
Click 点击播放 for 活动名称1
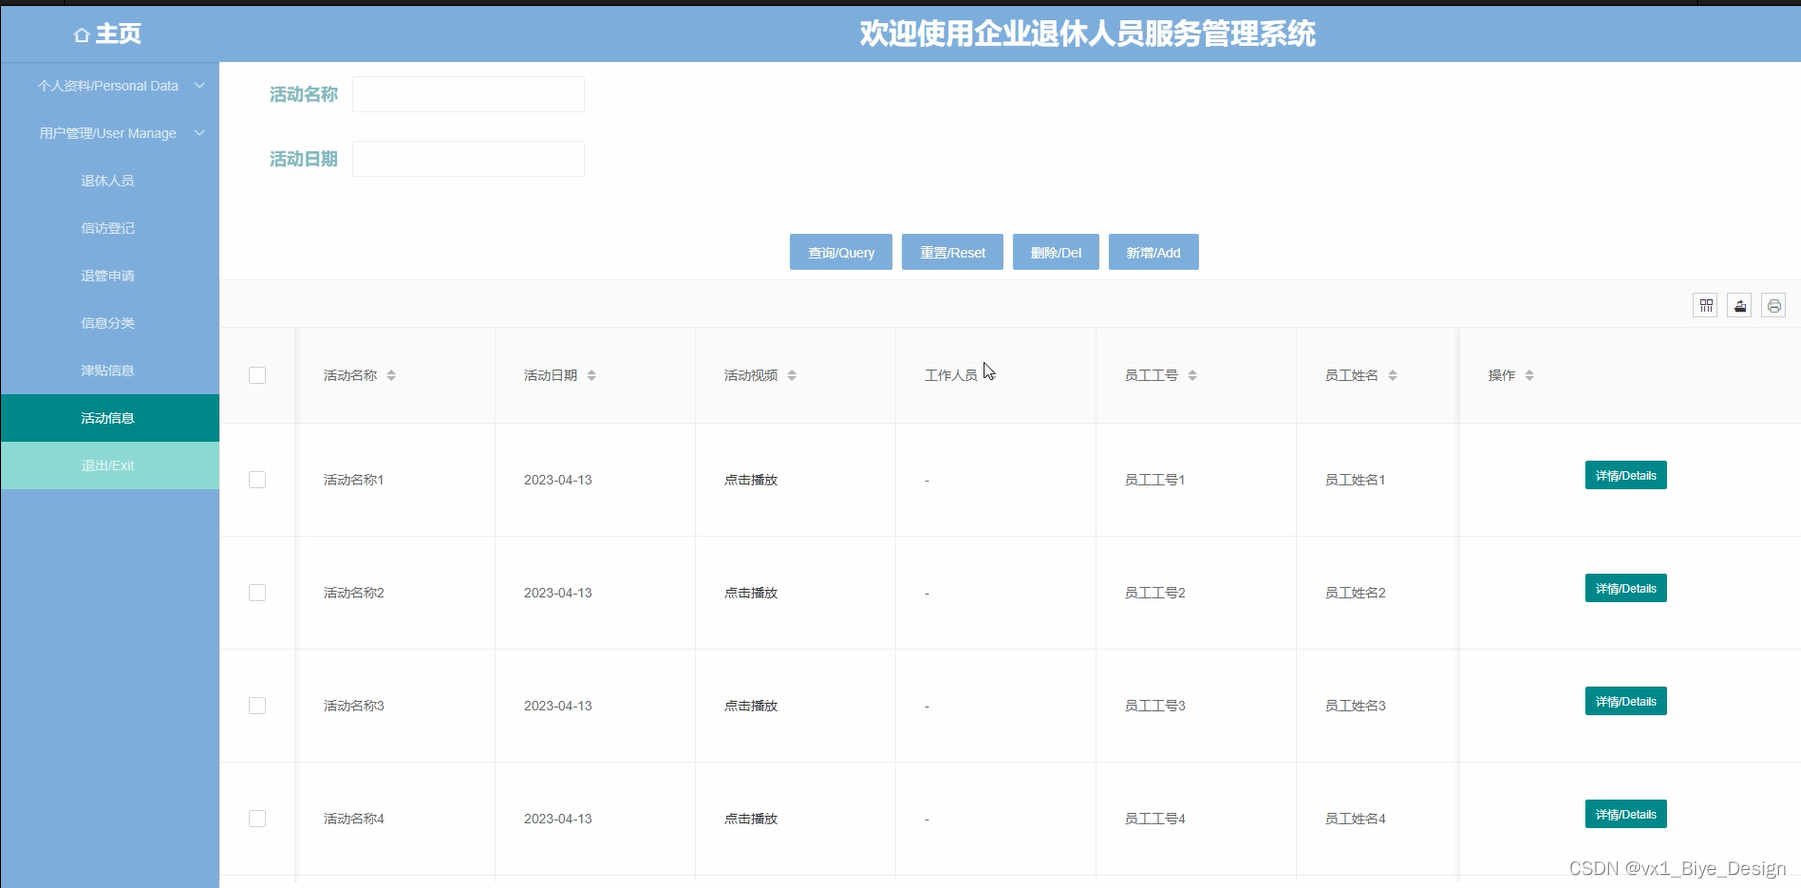[751, 480]
